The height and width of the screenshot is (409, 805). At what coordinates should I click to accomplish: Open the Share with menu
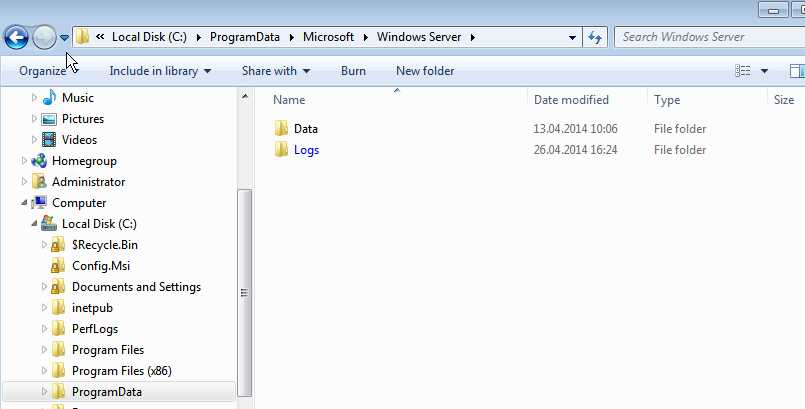pos(276,71)
